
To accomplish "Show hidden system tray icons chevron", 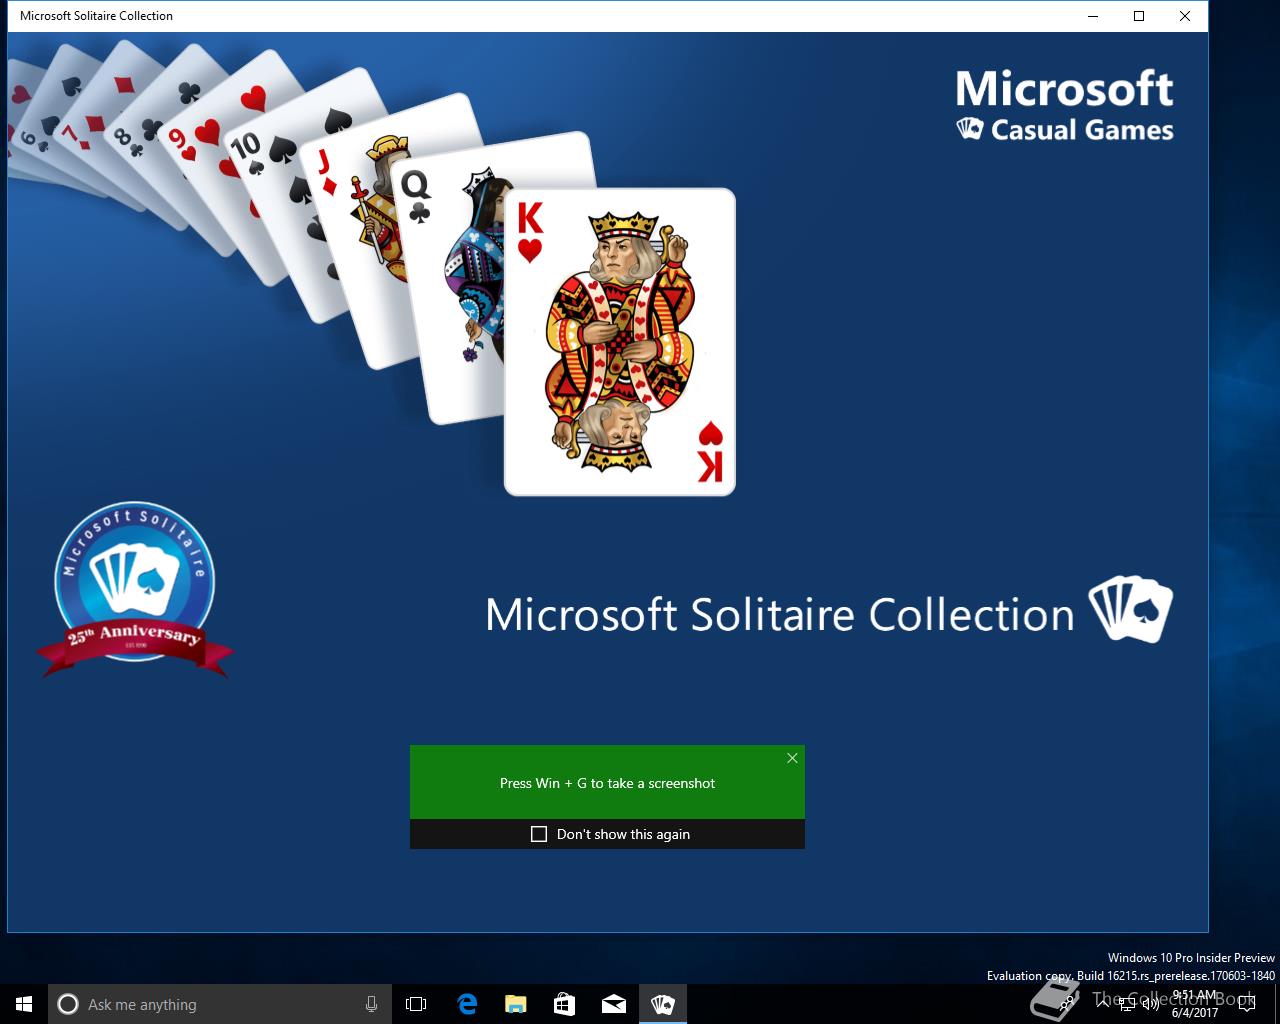I will 1105,1003.
